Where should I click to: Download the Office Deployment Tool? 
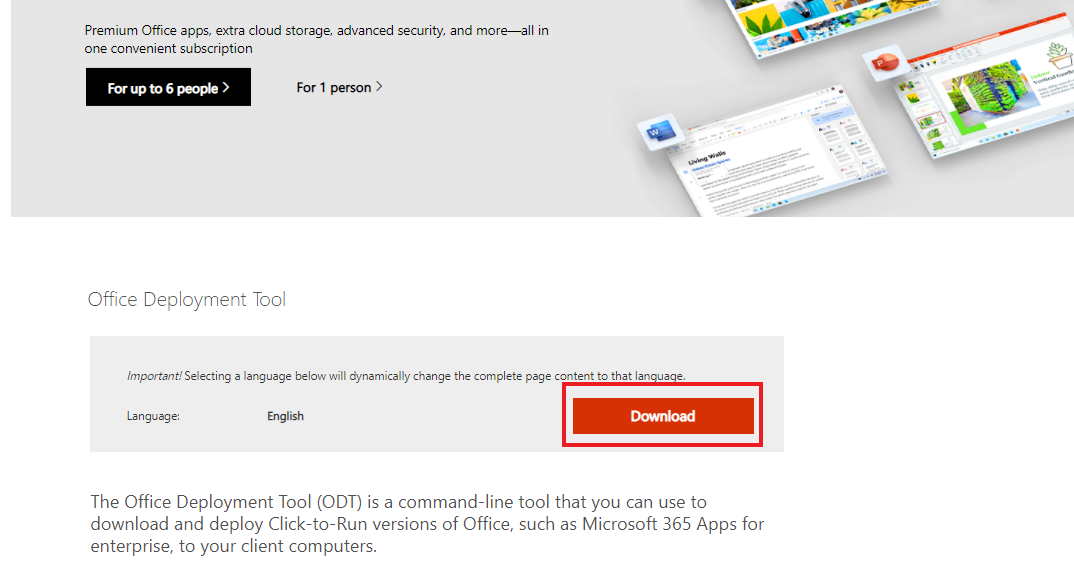pos(663,416)
